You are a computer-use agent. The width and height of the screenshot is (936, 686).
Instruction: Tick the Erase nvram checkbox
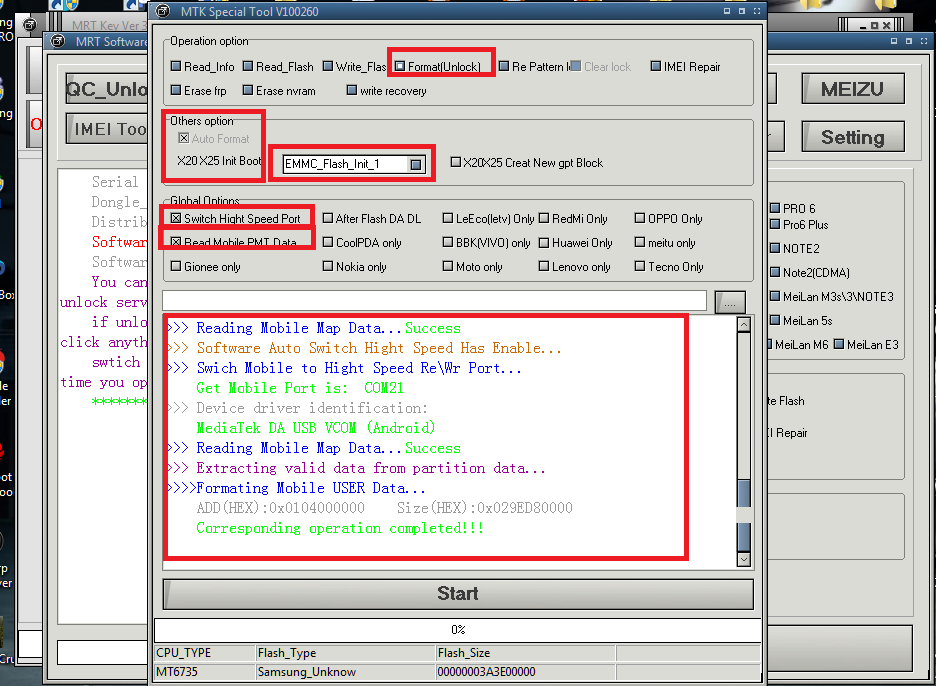point(248,90)
